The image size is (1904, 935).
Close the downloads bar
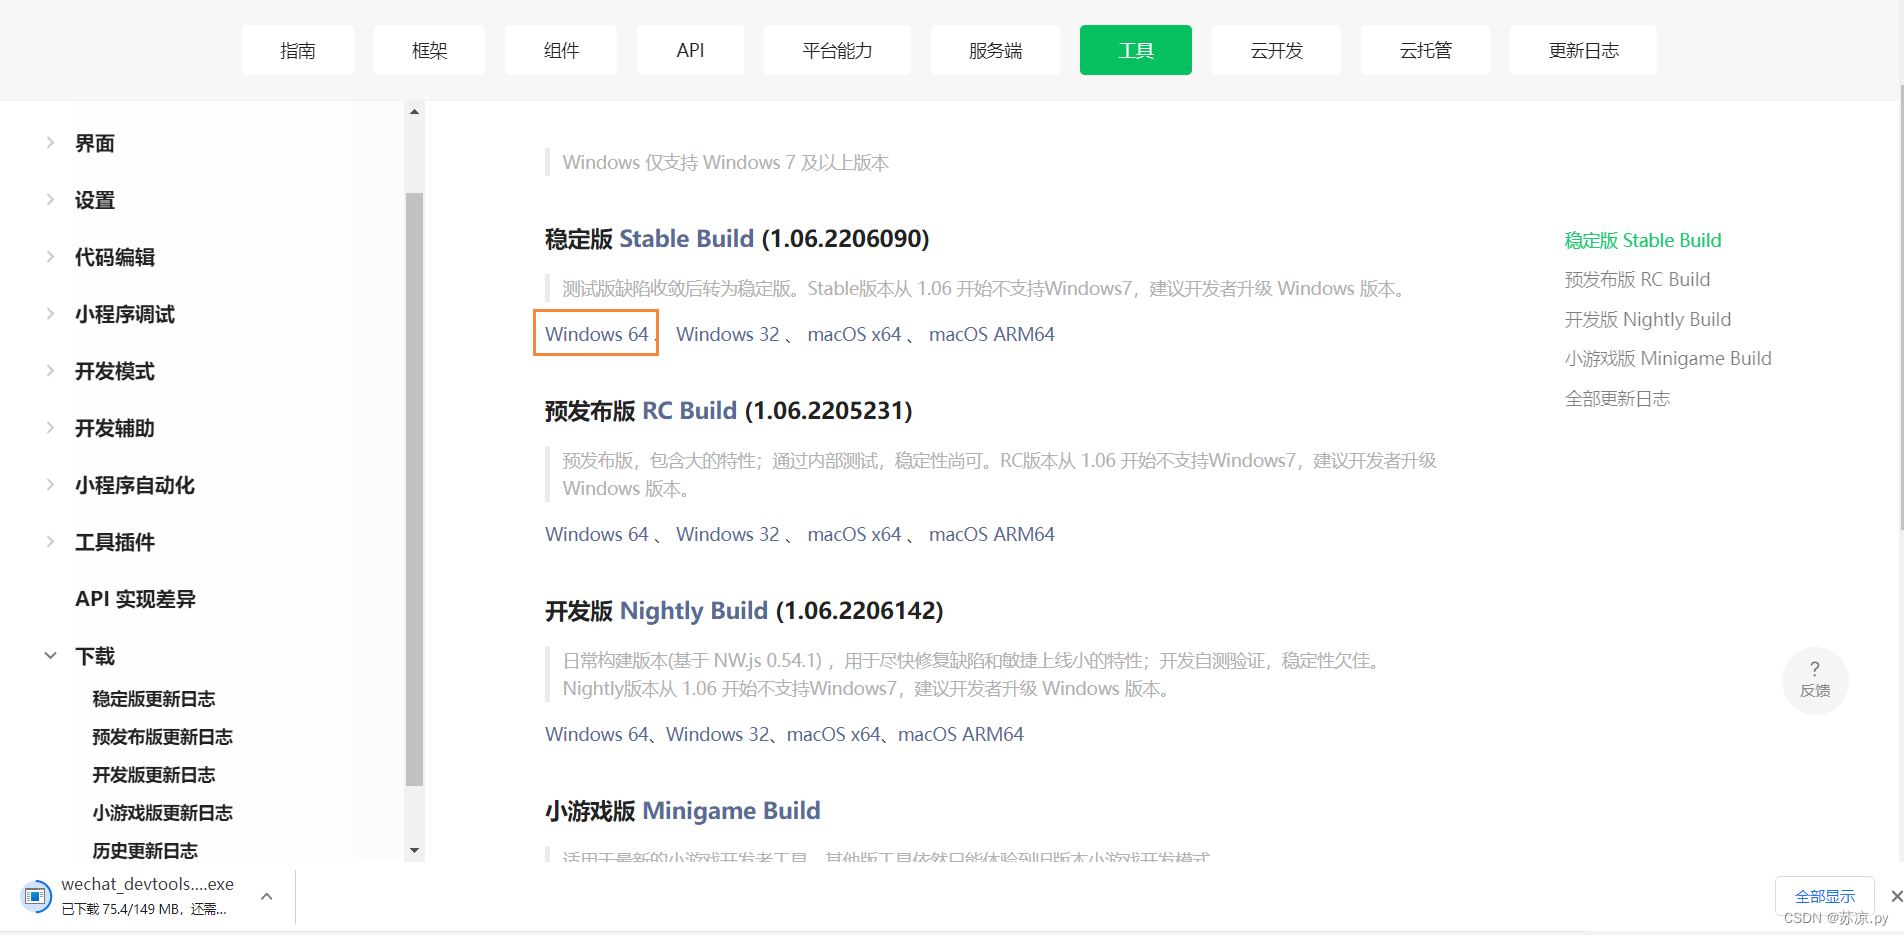(1895, 896)
